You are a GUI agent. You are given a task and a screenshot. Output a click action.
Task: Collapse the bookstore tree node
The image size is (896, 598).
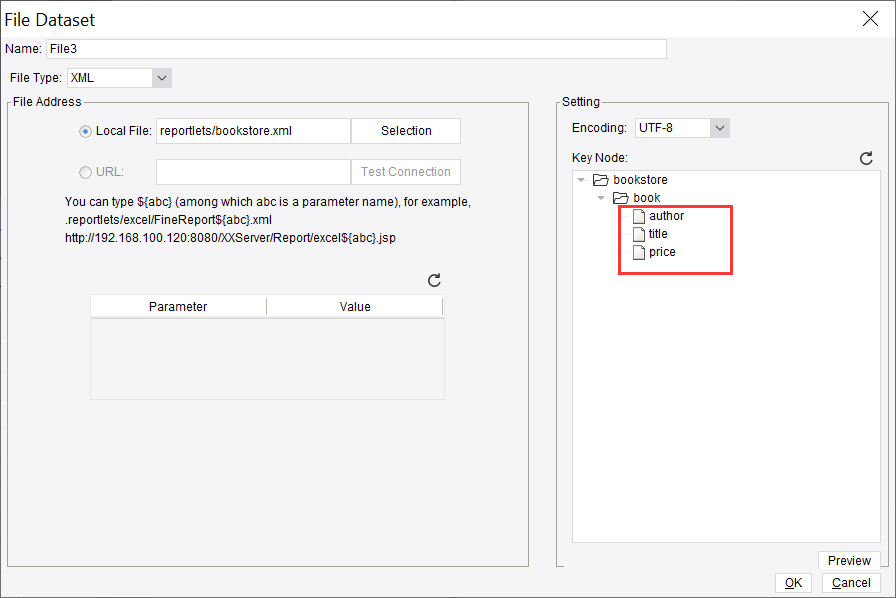tap(581, 179)
